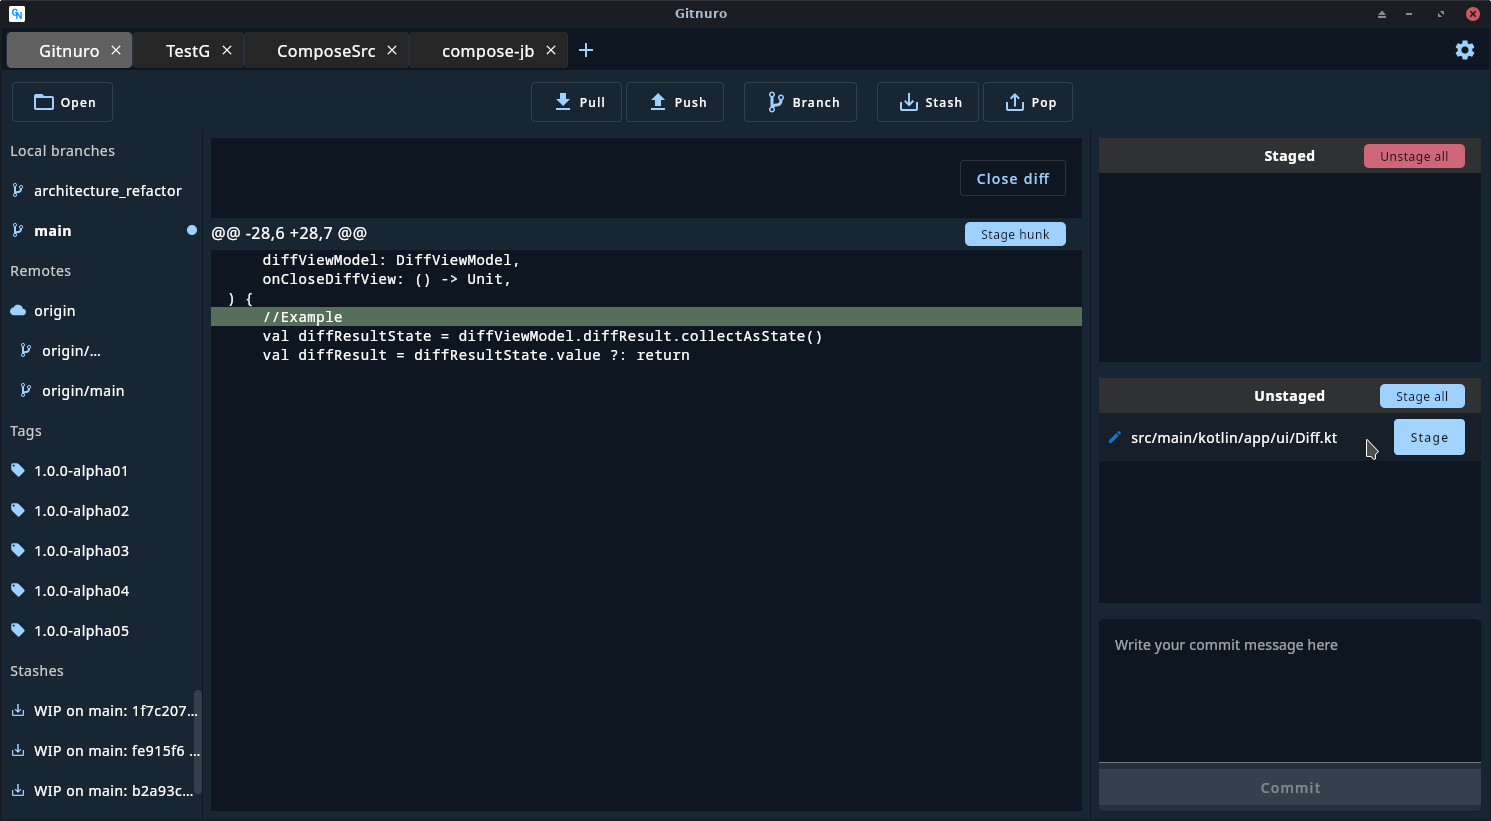Switch to the compose-jb tab

click(488, 51)
